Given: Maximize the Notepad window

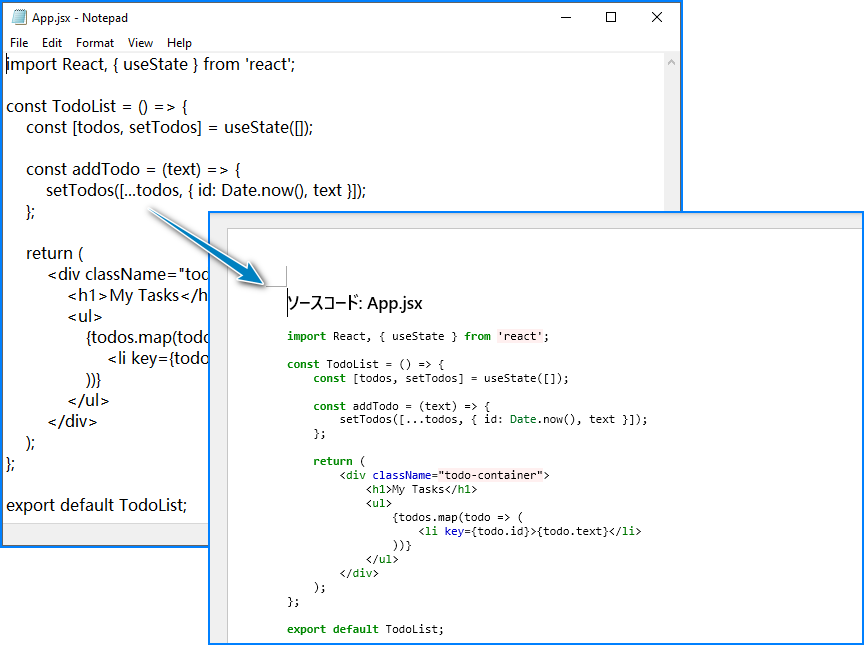Looking at the screenshot, I should tap(611, 18).
